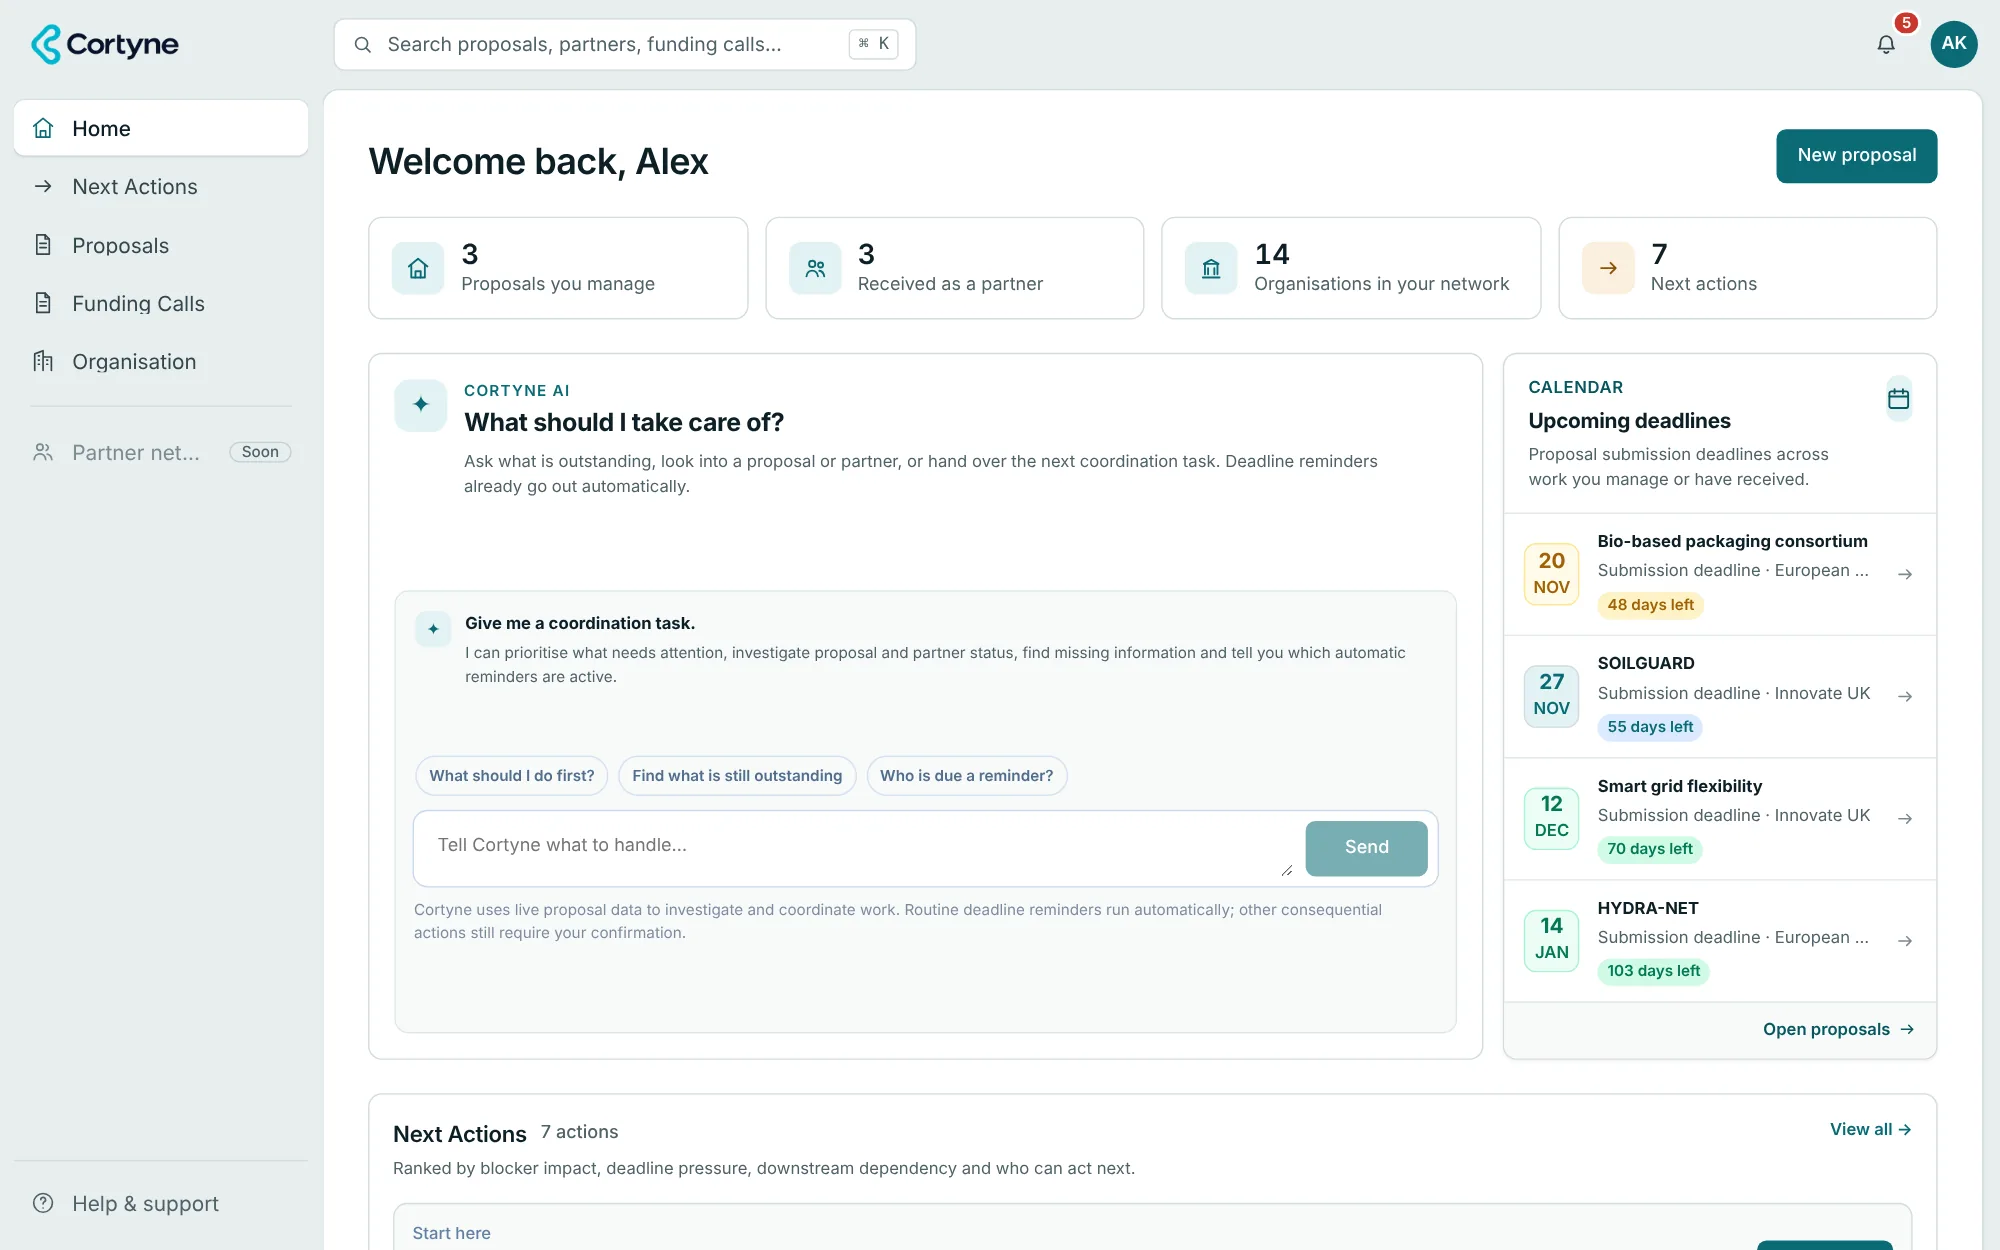Click the calendar icon in Upcoming deadlines
Image resolution: width=2000 pixels, height=1250 pixels.
[x=1898, y=400]
